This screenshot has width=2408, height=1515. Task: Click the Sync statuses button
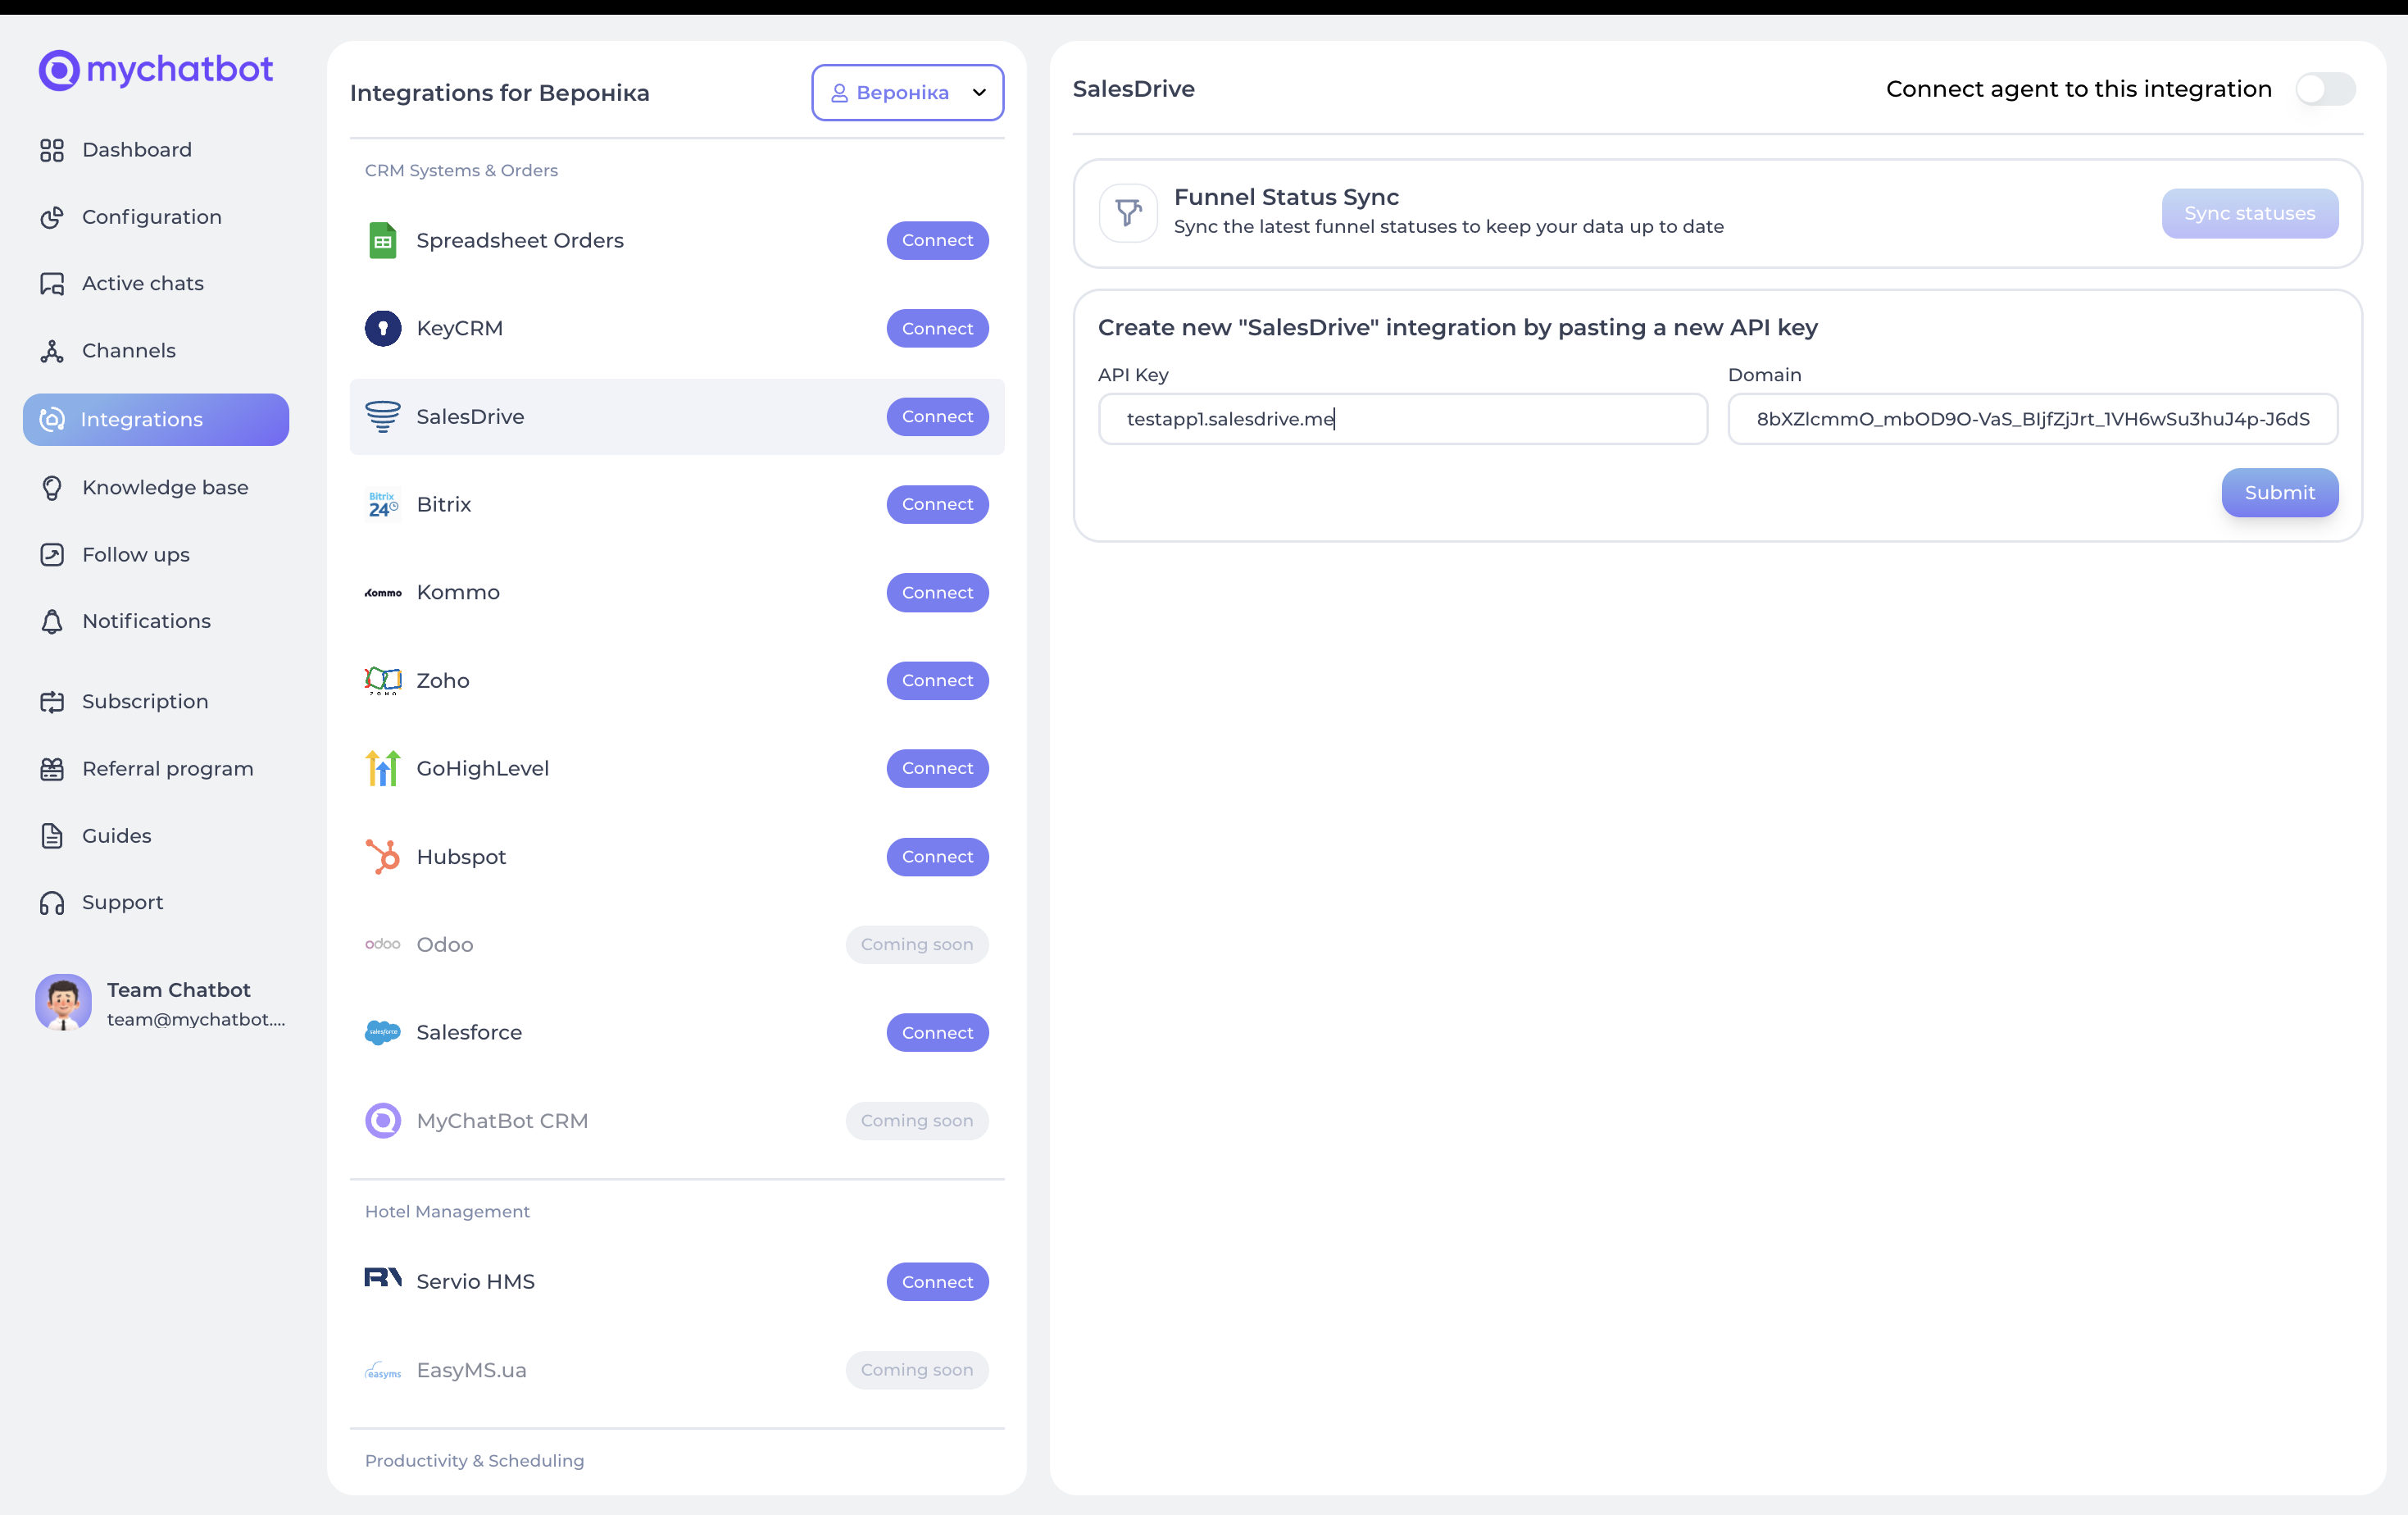pyautogui.click(x=2249, y=213)
